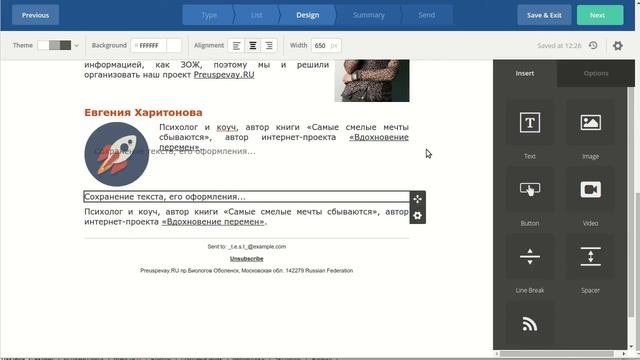Click the Previous button
The height and width of the screenshot is (360, 640).
tap(36, 15)
